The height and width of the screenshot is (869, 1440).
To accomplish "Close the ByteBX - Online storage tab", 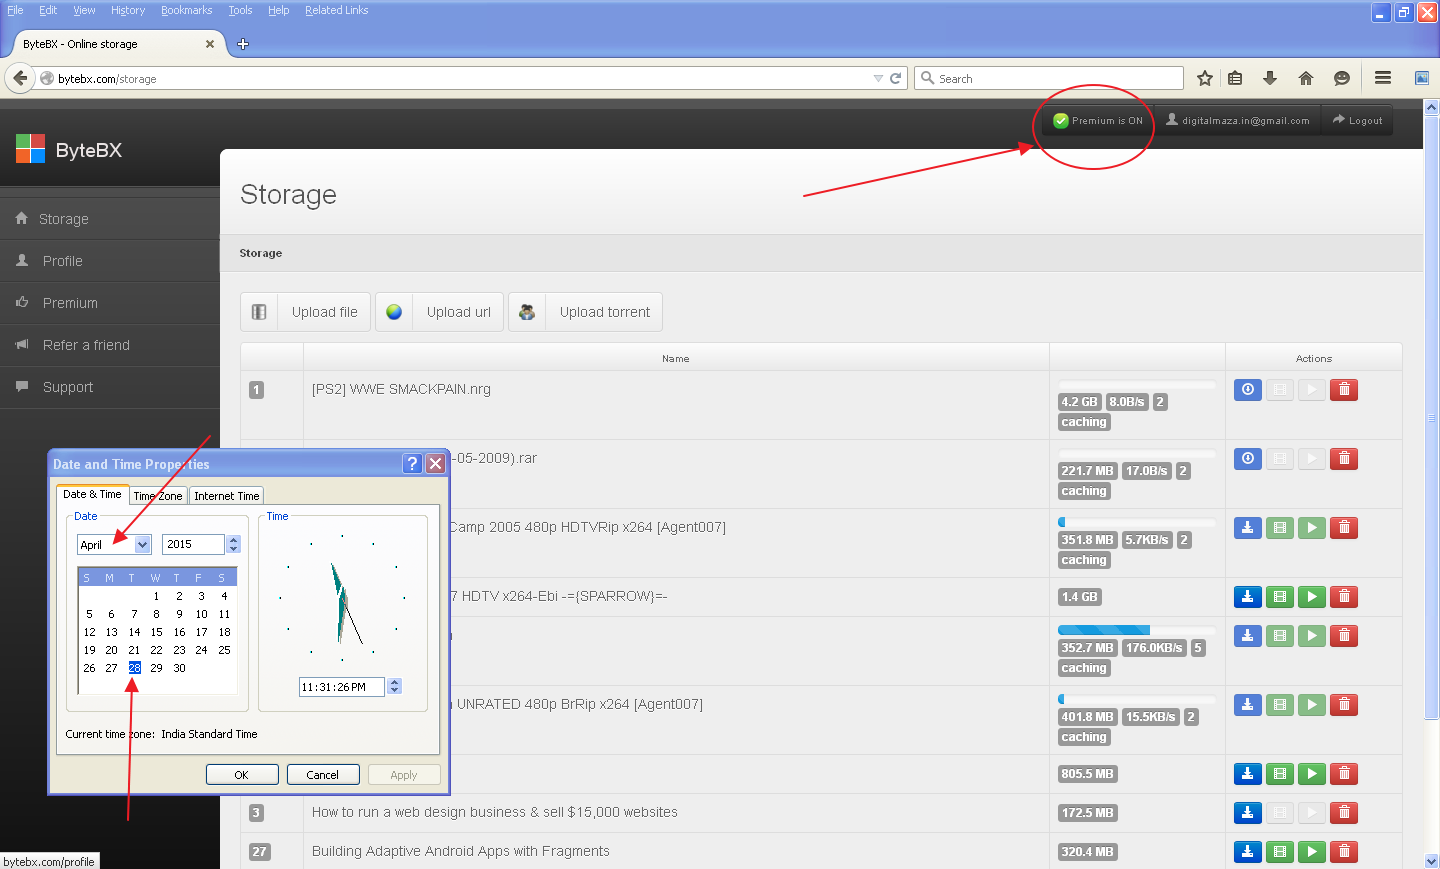I will click(209, 44).
